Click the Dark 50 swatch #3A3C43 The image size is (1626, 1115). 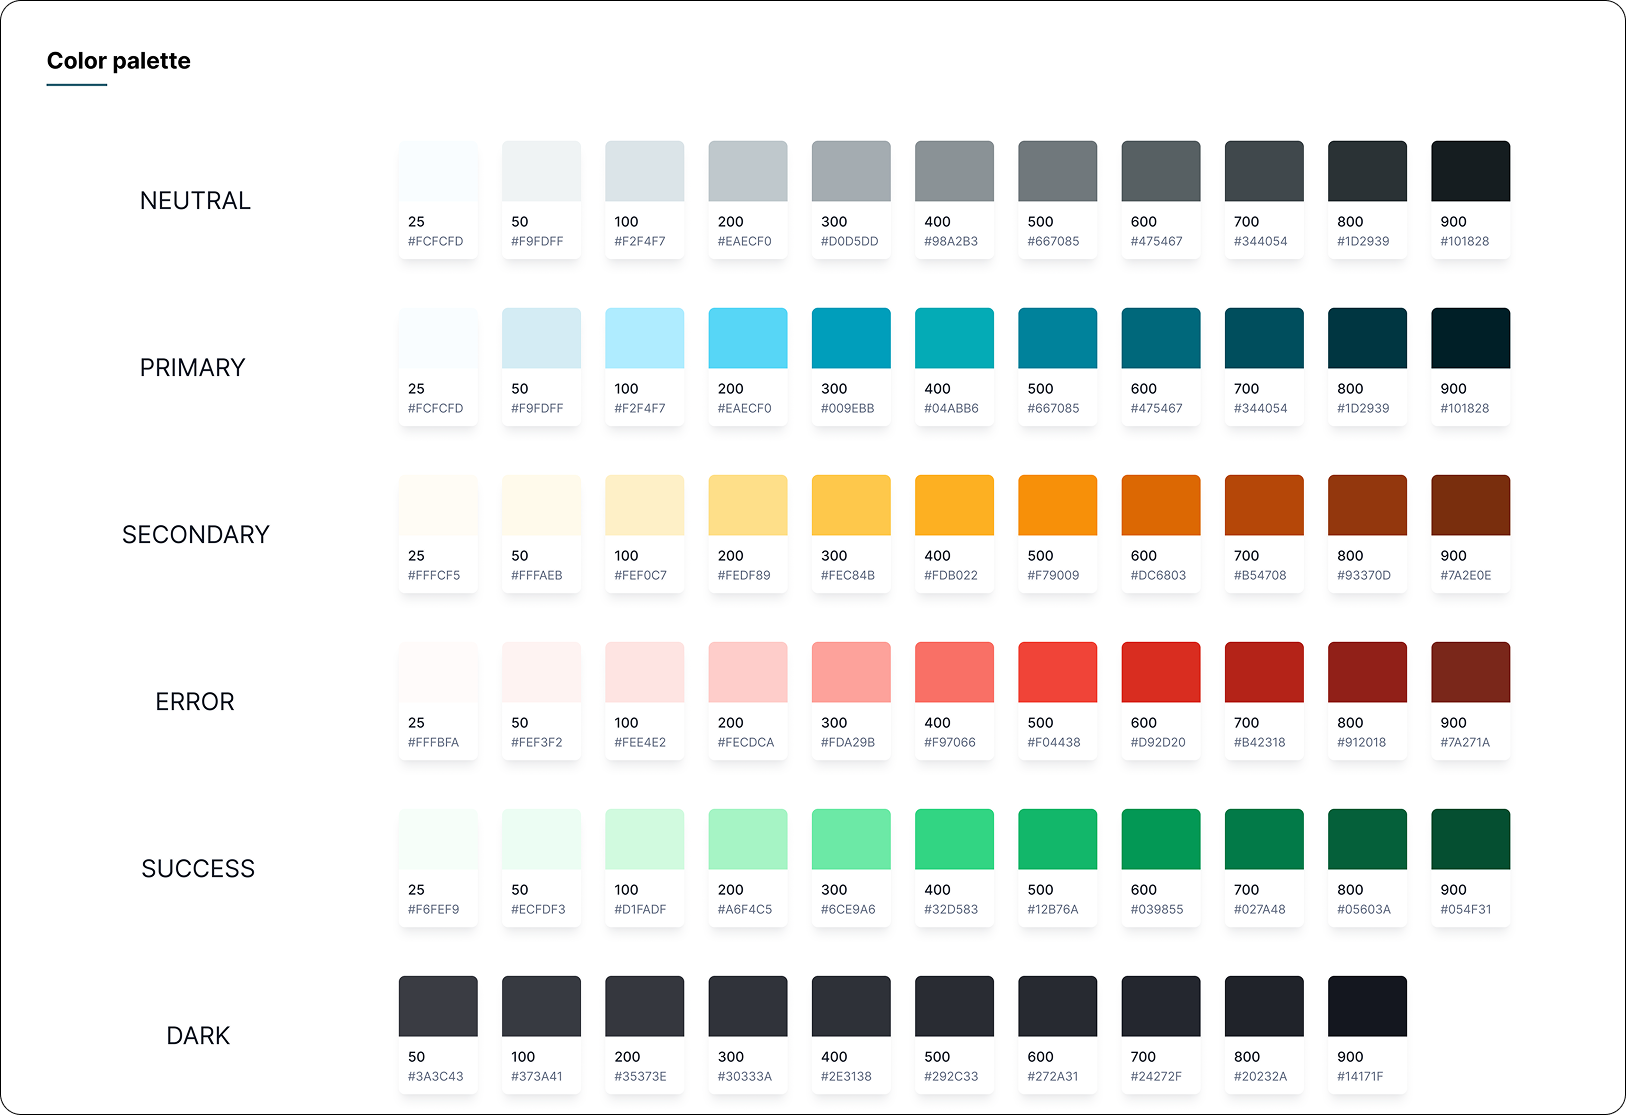(438, 1006)
